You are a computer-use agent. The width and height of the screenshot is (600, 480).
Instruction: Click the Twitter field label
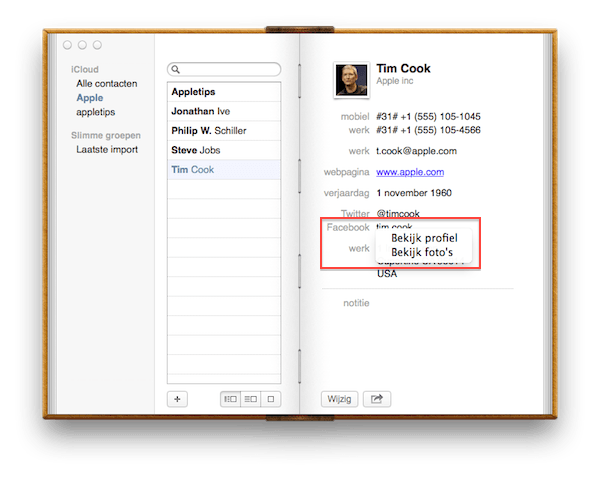[355, 214]
